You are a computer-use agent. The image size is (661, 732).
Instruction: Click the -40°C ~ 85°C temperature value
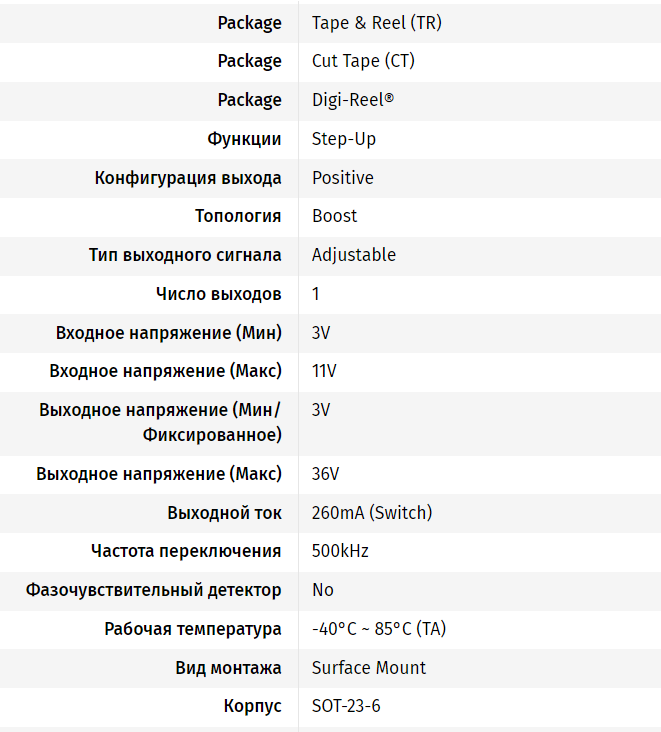(x=379, y=629)
